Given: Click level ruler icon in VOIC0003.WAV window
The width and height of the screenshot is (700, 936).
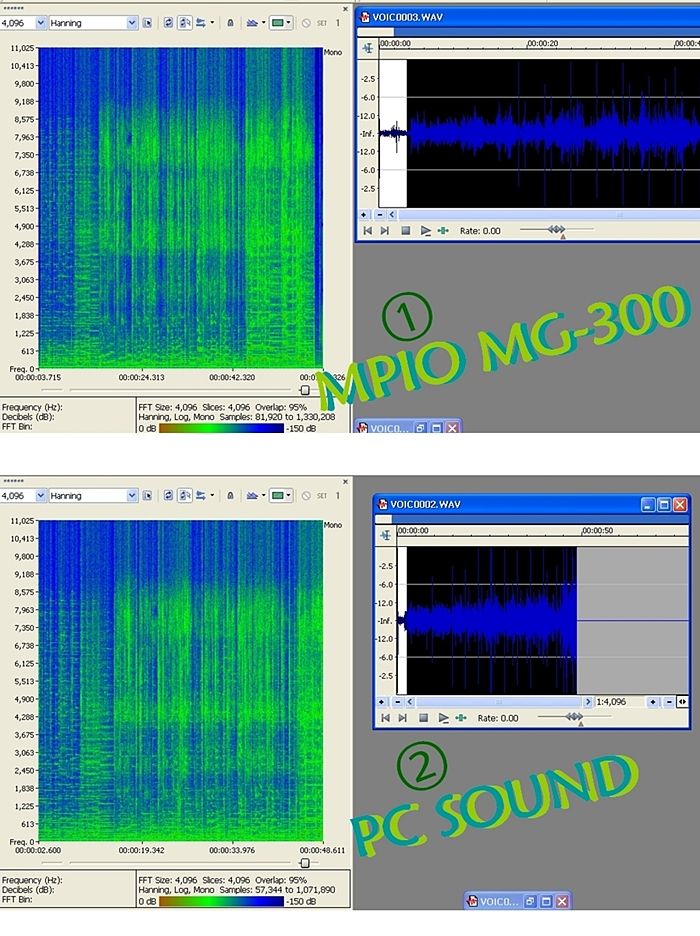Looking at the screenshot, I should 368,48.
